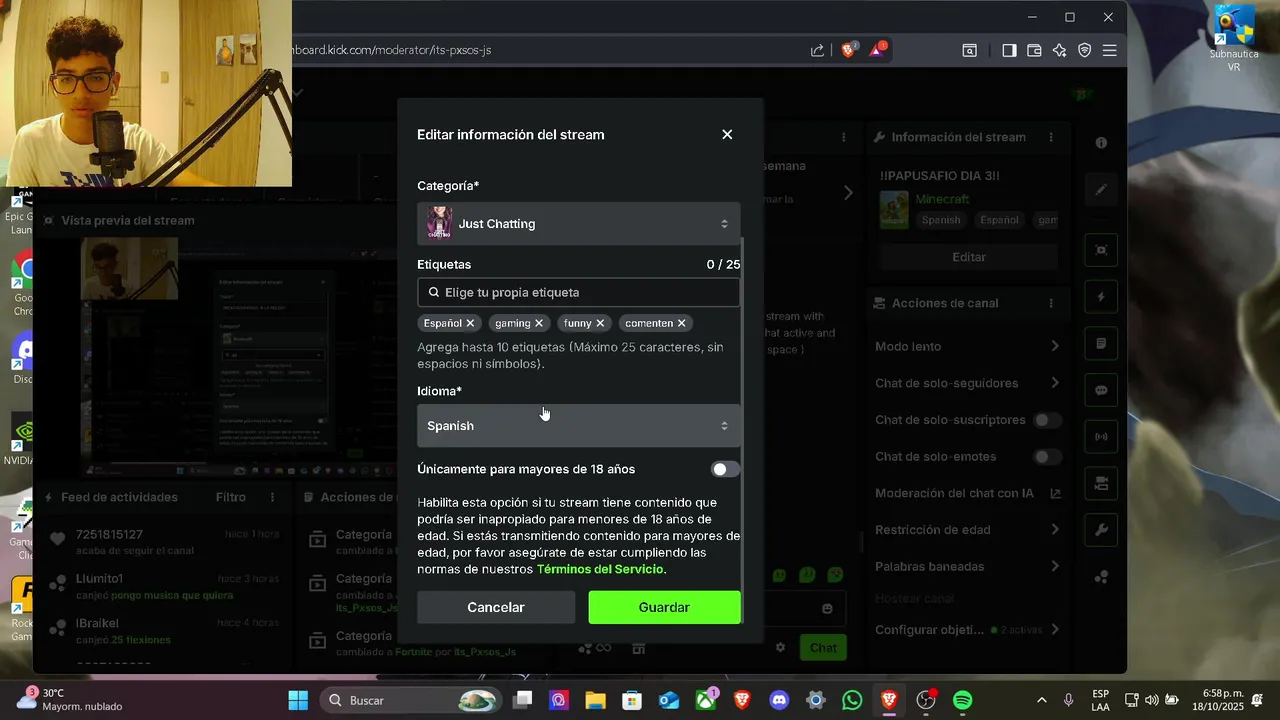
Task: Click the lightning bolt icon in sidebar
Action: (1101, 297)
